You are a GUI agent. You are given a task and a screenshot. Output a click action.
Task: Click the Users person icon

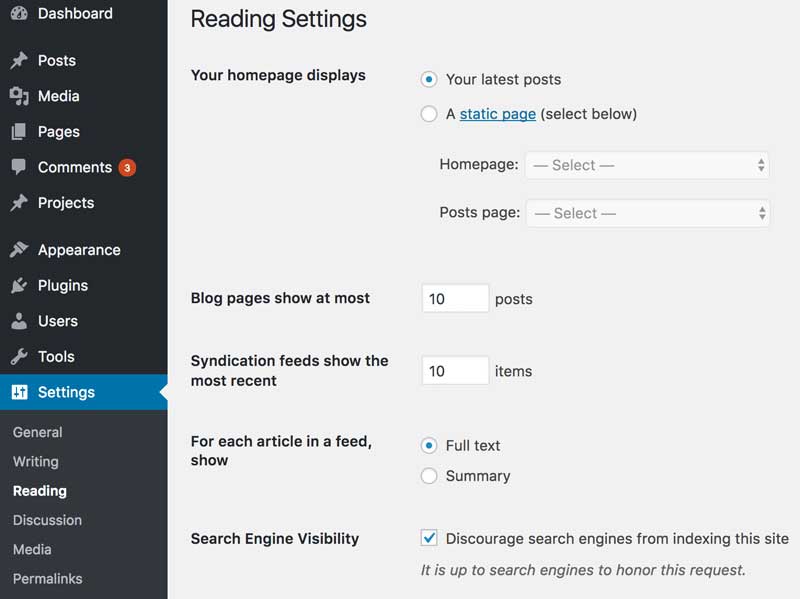[x=19, y=321]
